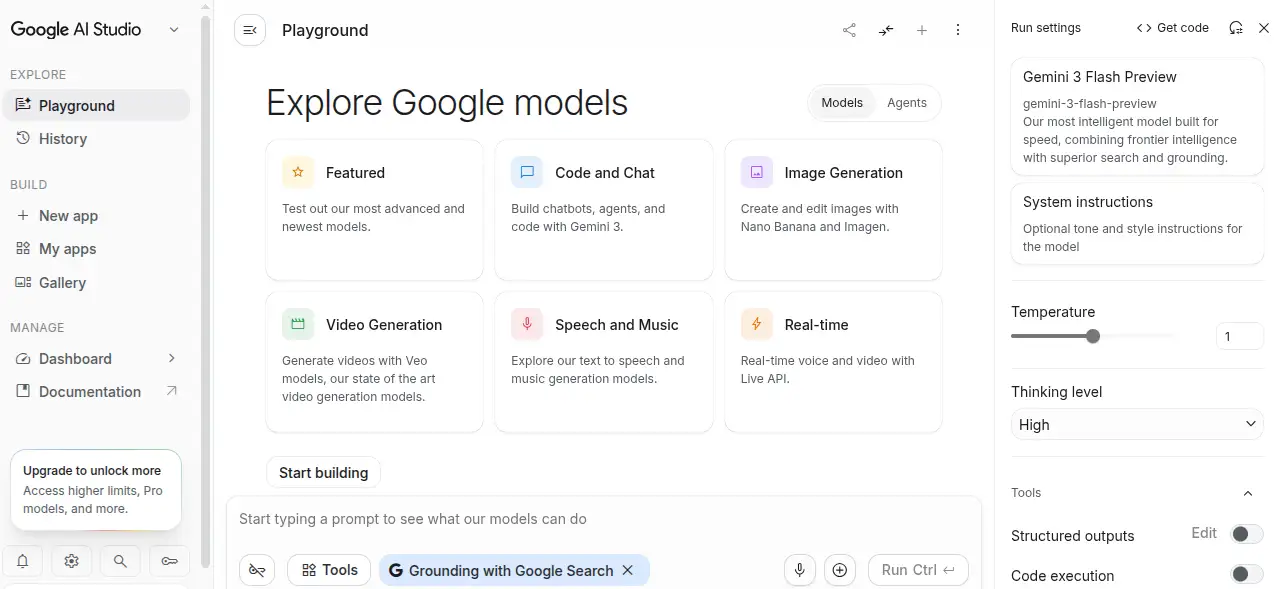Open the Google AI Studio dropdown arrow
Image resolution: width=1277 pixels, height=589 pixels.
click(174, 30)
